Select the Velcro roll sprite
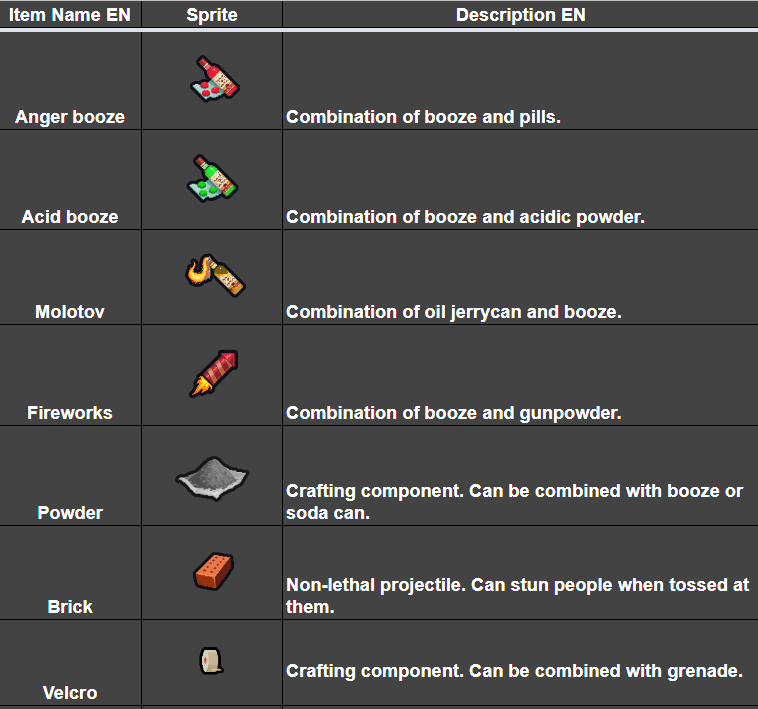This screenshot has height=709, width=758. [212, 660]
